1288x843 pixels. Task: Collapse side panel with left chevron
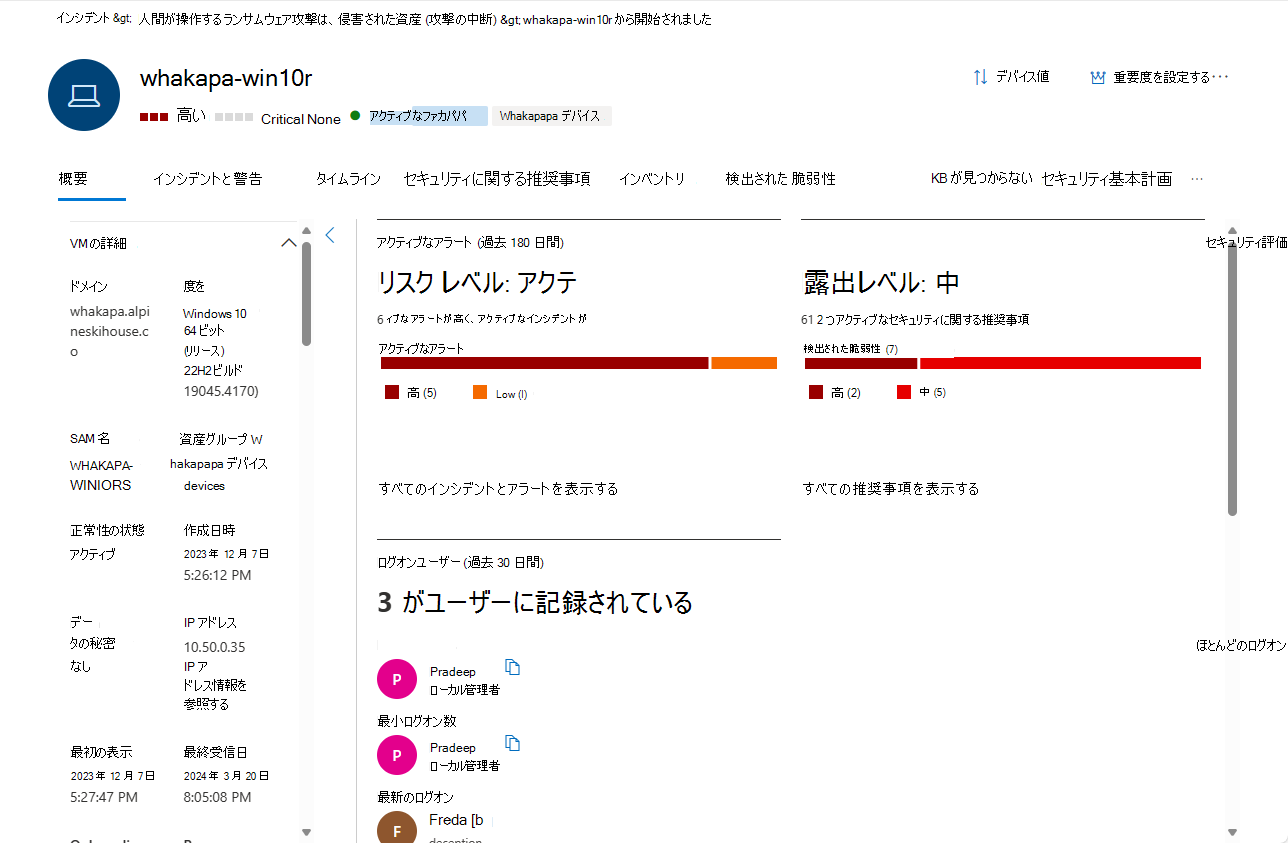click(x=331, y=235)
